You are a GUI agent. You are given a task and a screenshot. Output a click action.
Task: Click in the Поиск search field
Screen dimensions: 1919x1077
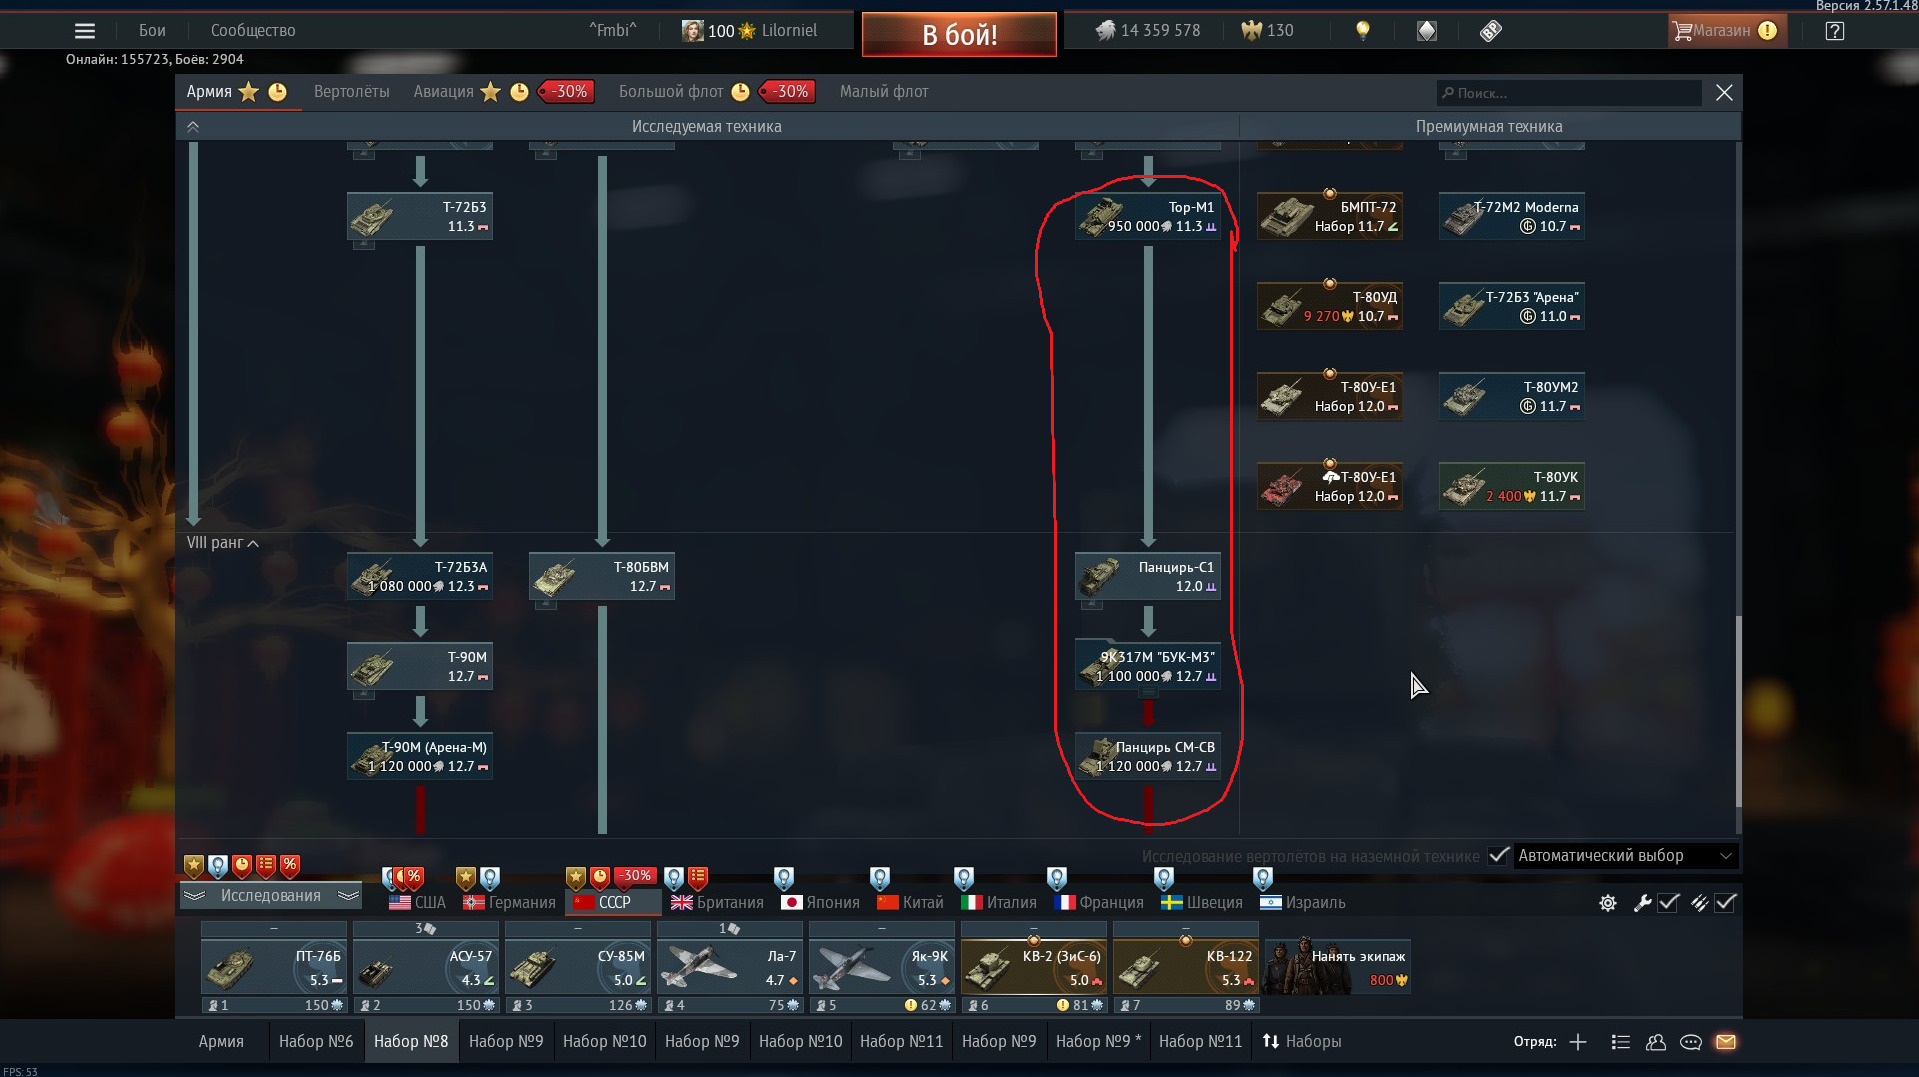pyautogui.click(x=1569, y=93)
